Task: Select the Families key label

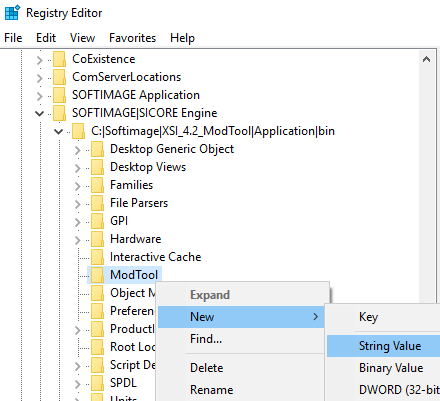Action: coord(131,185)
